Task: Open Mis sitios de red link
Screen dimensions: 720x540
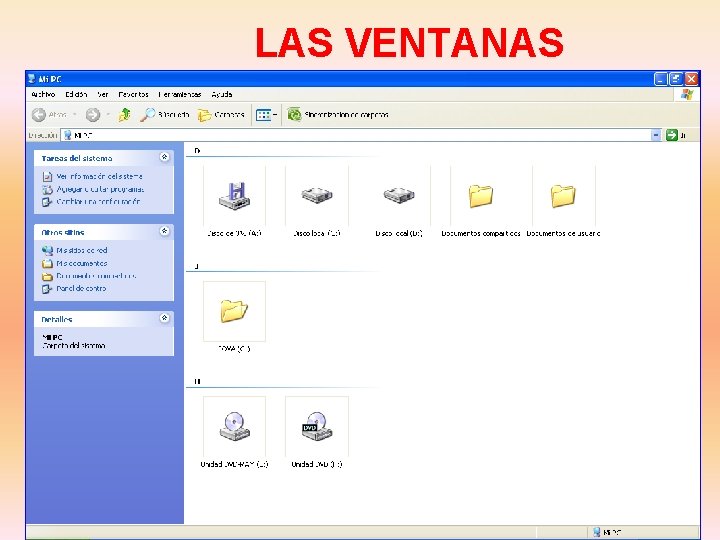Action: (82, 250)
